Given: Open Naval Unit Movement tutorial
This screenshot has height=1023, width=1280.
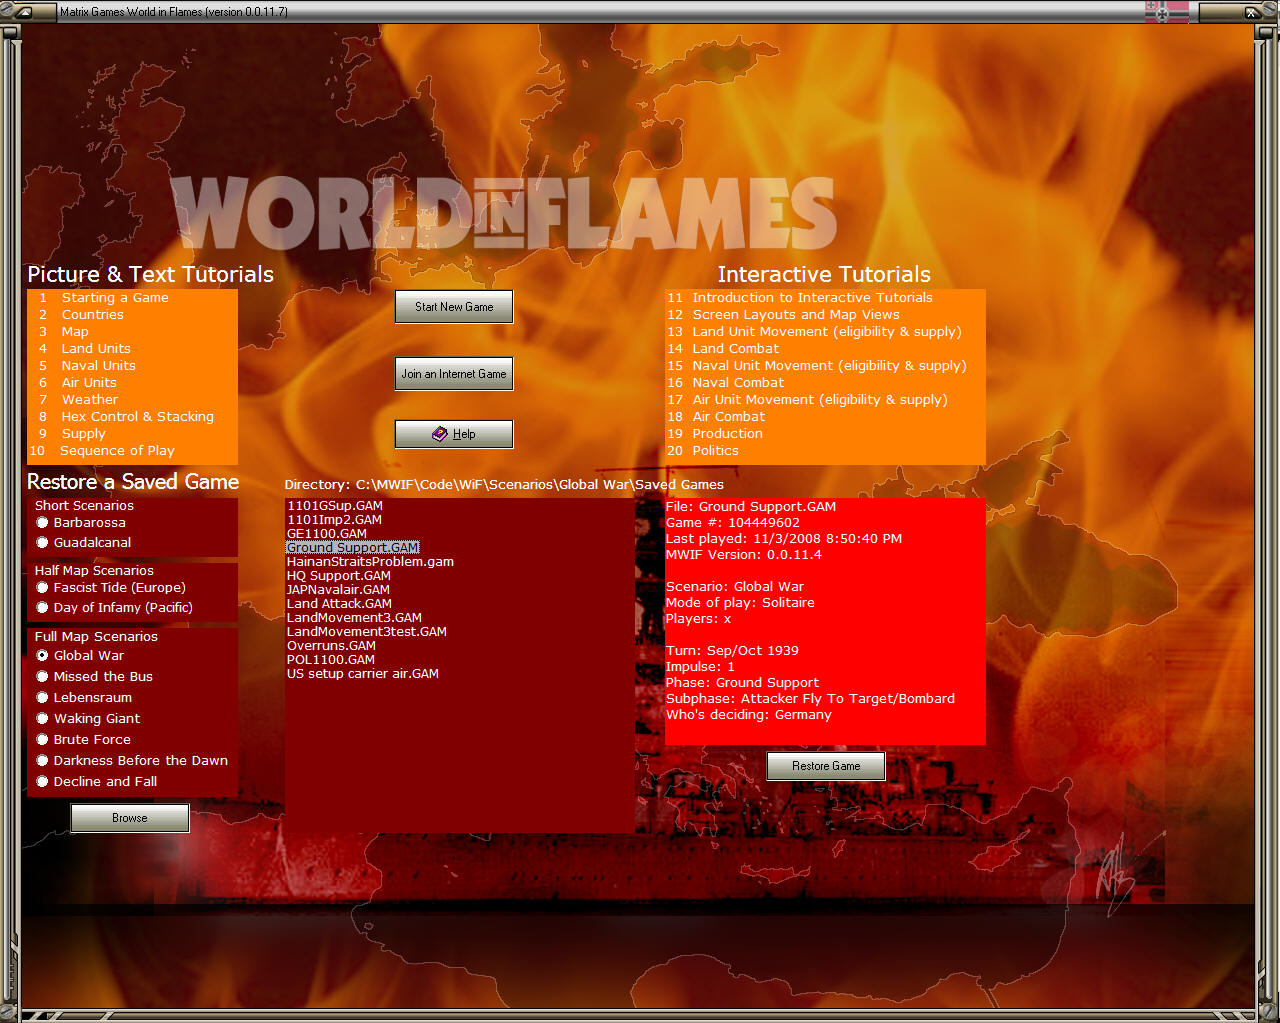Looking at the screenshot, I should tap(825, 366).
